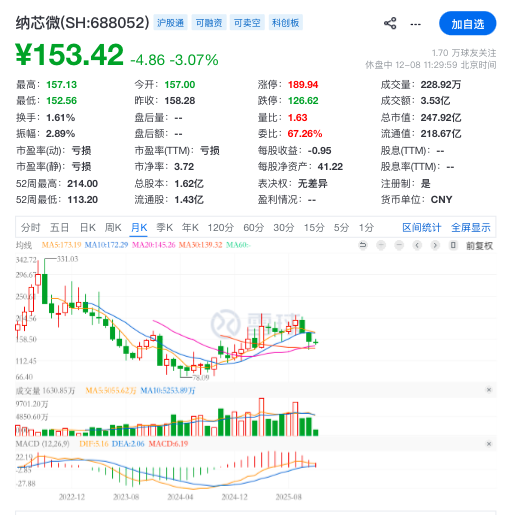This screenshot has width=508, height=515.
Task: Click the reset chart (return arrow) icon
Action: click(x=363, y=246)
